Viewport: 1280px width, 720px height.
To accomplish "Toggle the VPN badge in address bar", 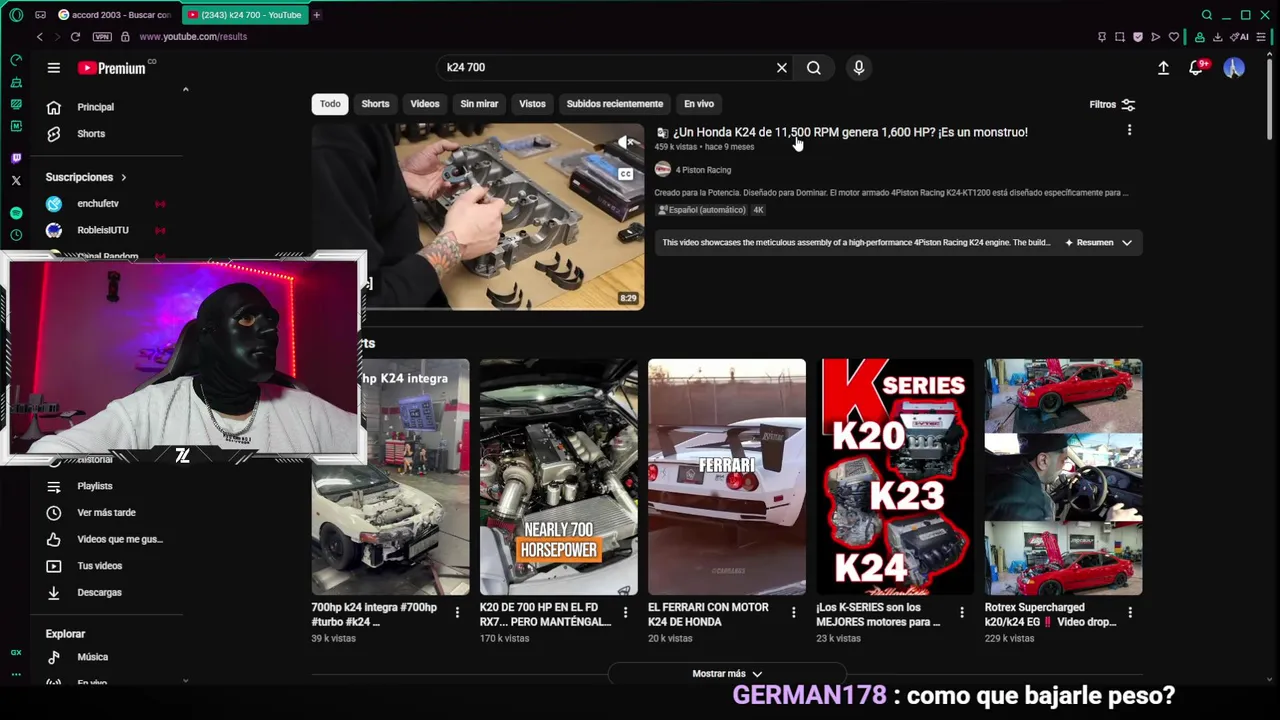I will 102,37.
